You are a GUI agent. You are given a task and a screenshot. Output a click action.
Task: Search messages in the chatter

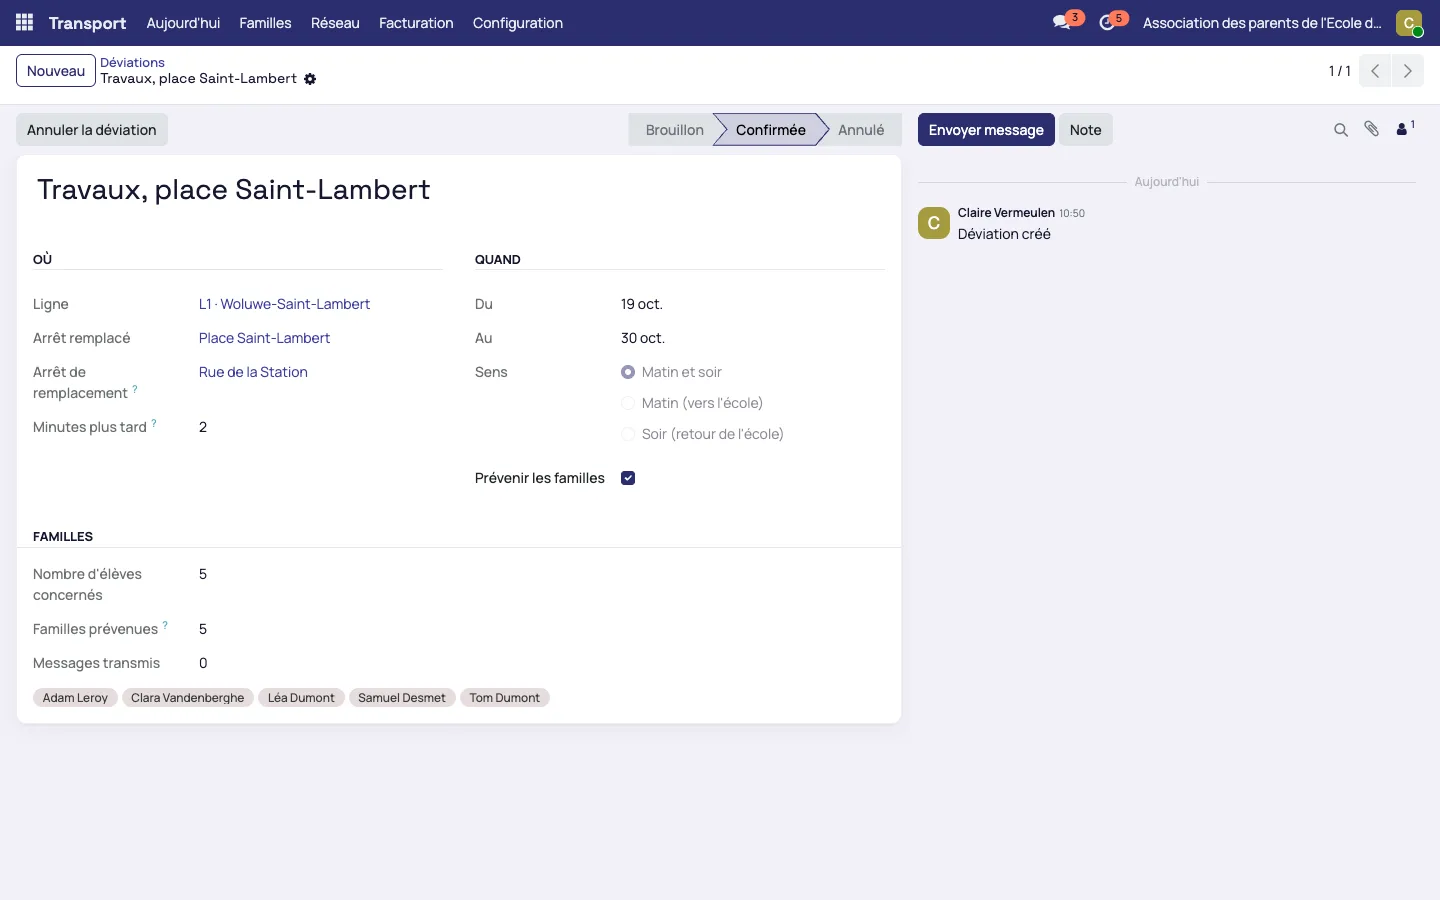[1341, 130]
